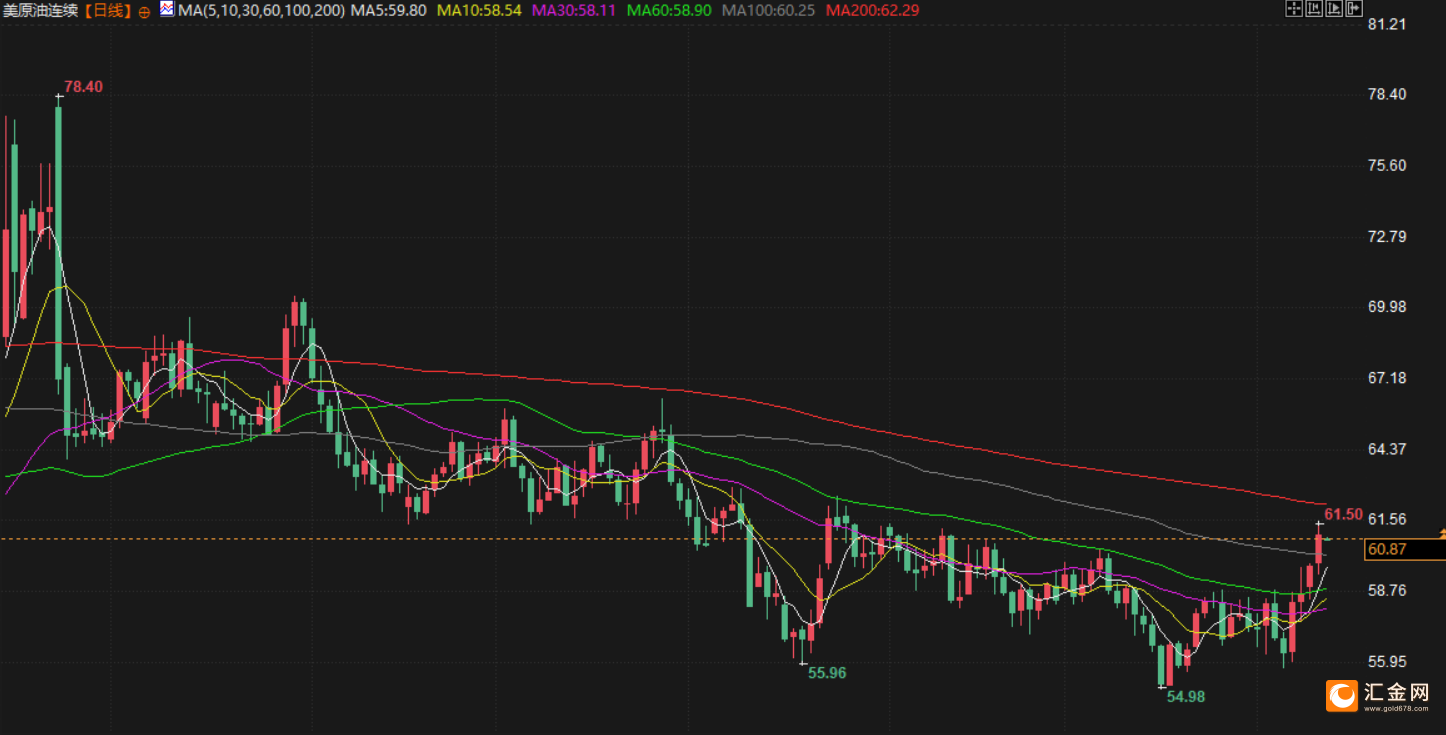Click the MA5:59.80 readout

pos(388,11)
